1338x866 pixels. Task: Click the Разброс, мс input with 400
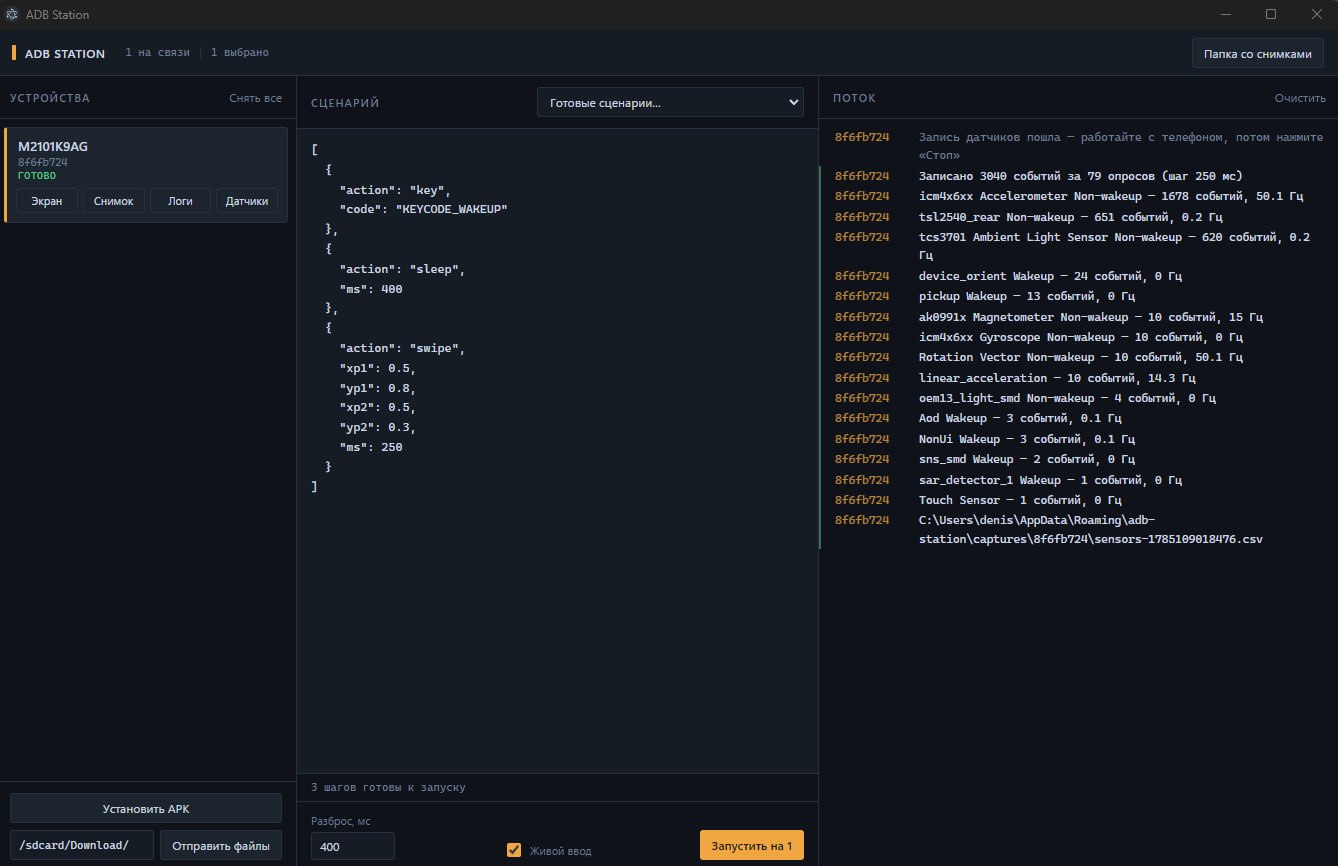353,846
